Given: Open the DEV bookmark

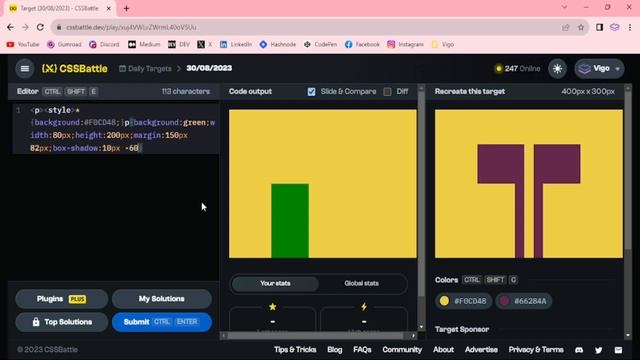Looking at the screenshot, I should click(x=179, y=44).
